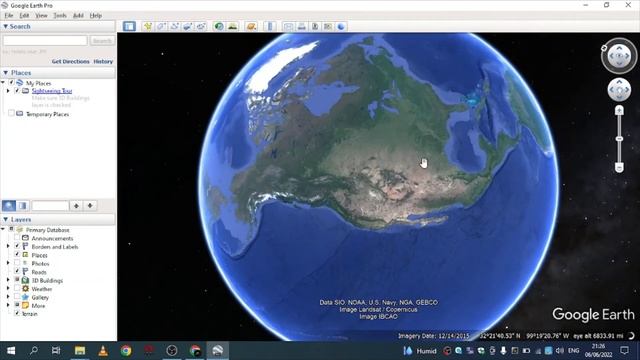Image resolution: width=640 pixels, height=360 pixels.
Task: Click the Sign in globe icon in the toolbar
Action: point(341,27)
